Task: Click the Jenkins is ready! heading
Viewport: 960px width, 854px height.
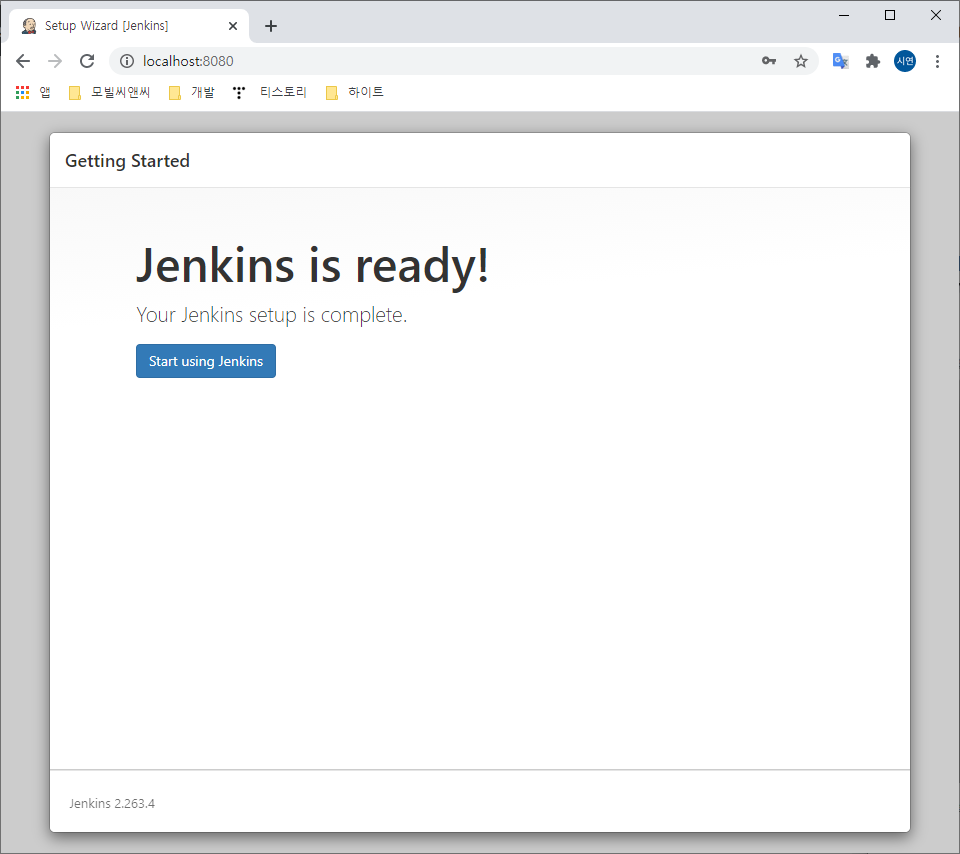Action: (x=312, y=266)
